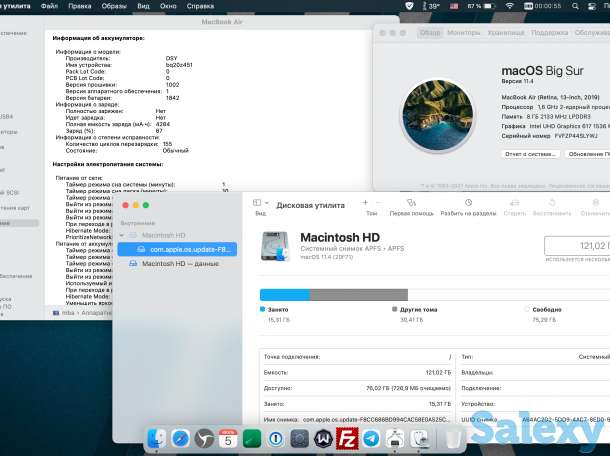Click the Настройки электропитания системы heading
Screen dimensions: 610x456
[x=108, y=164]
